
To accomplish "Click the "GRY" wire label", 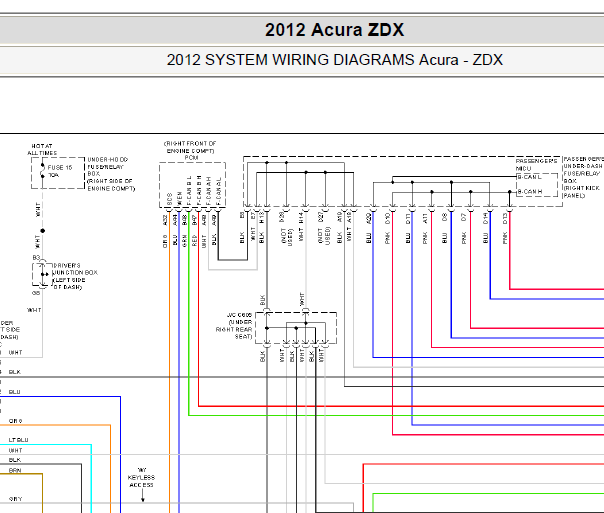I will click(x=15, y=499).
